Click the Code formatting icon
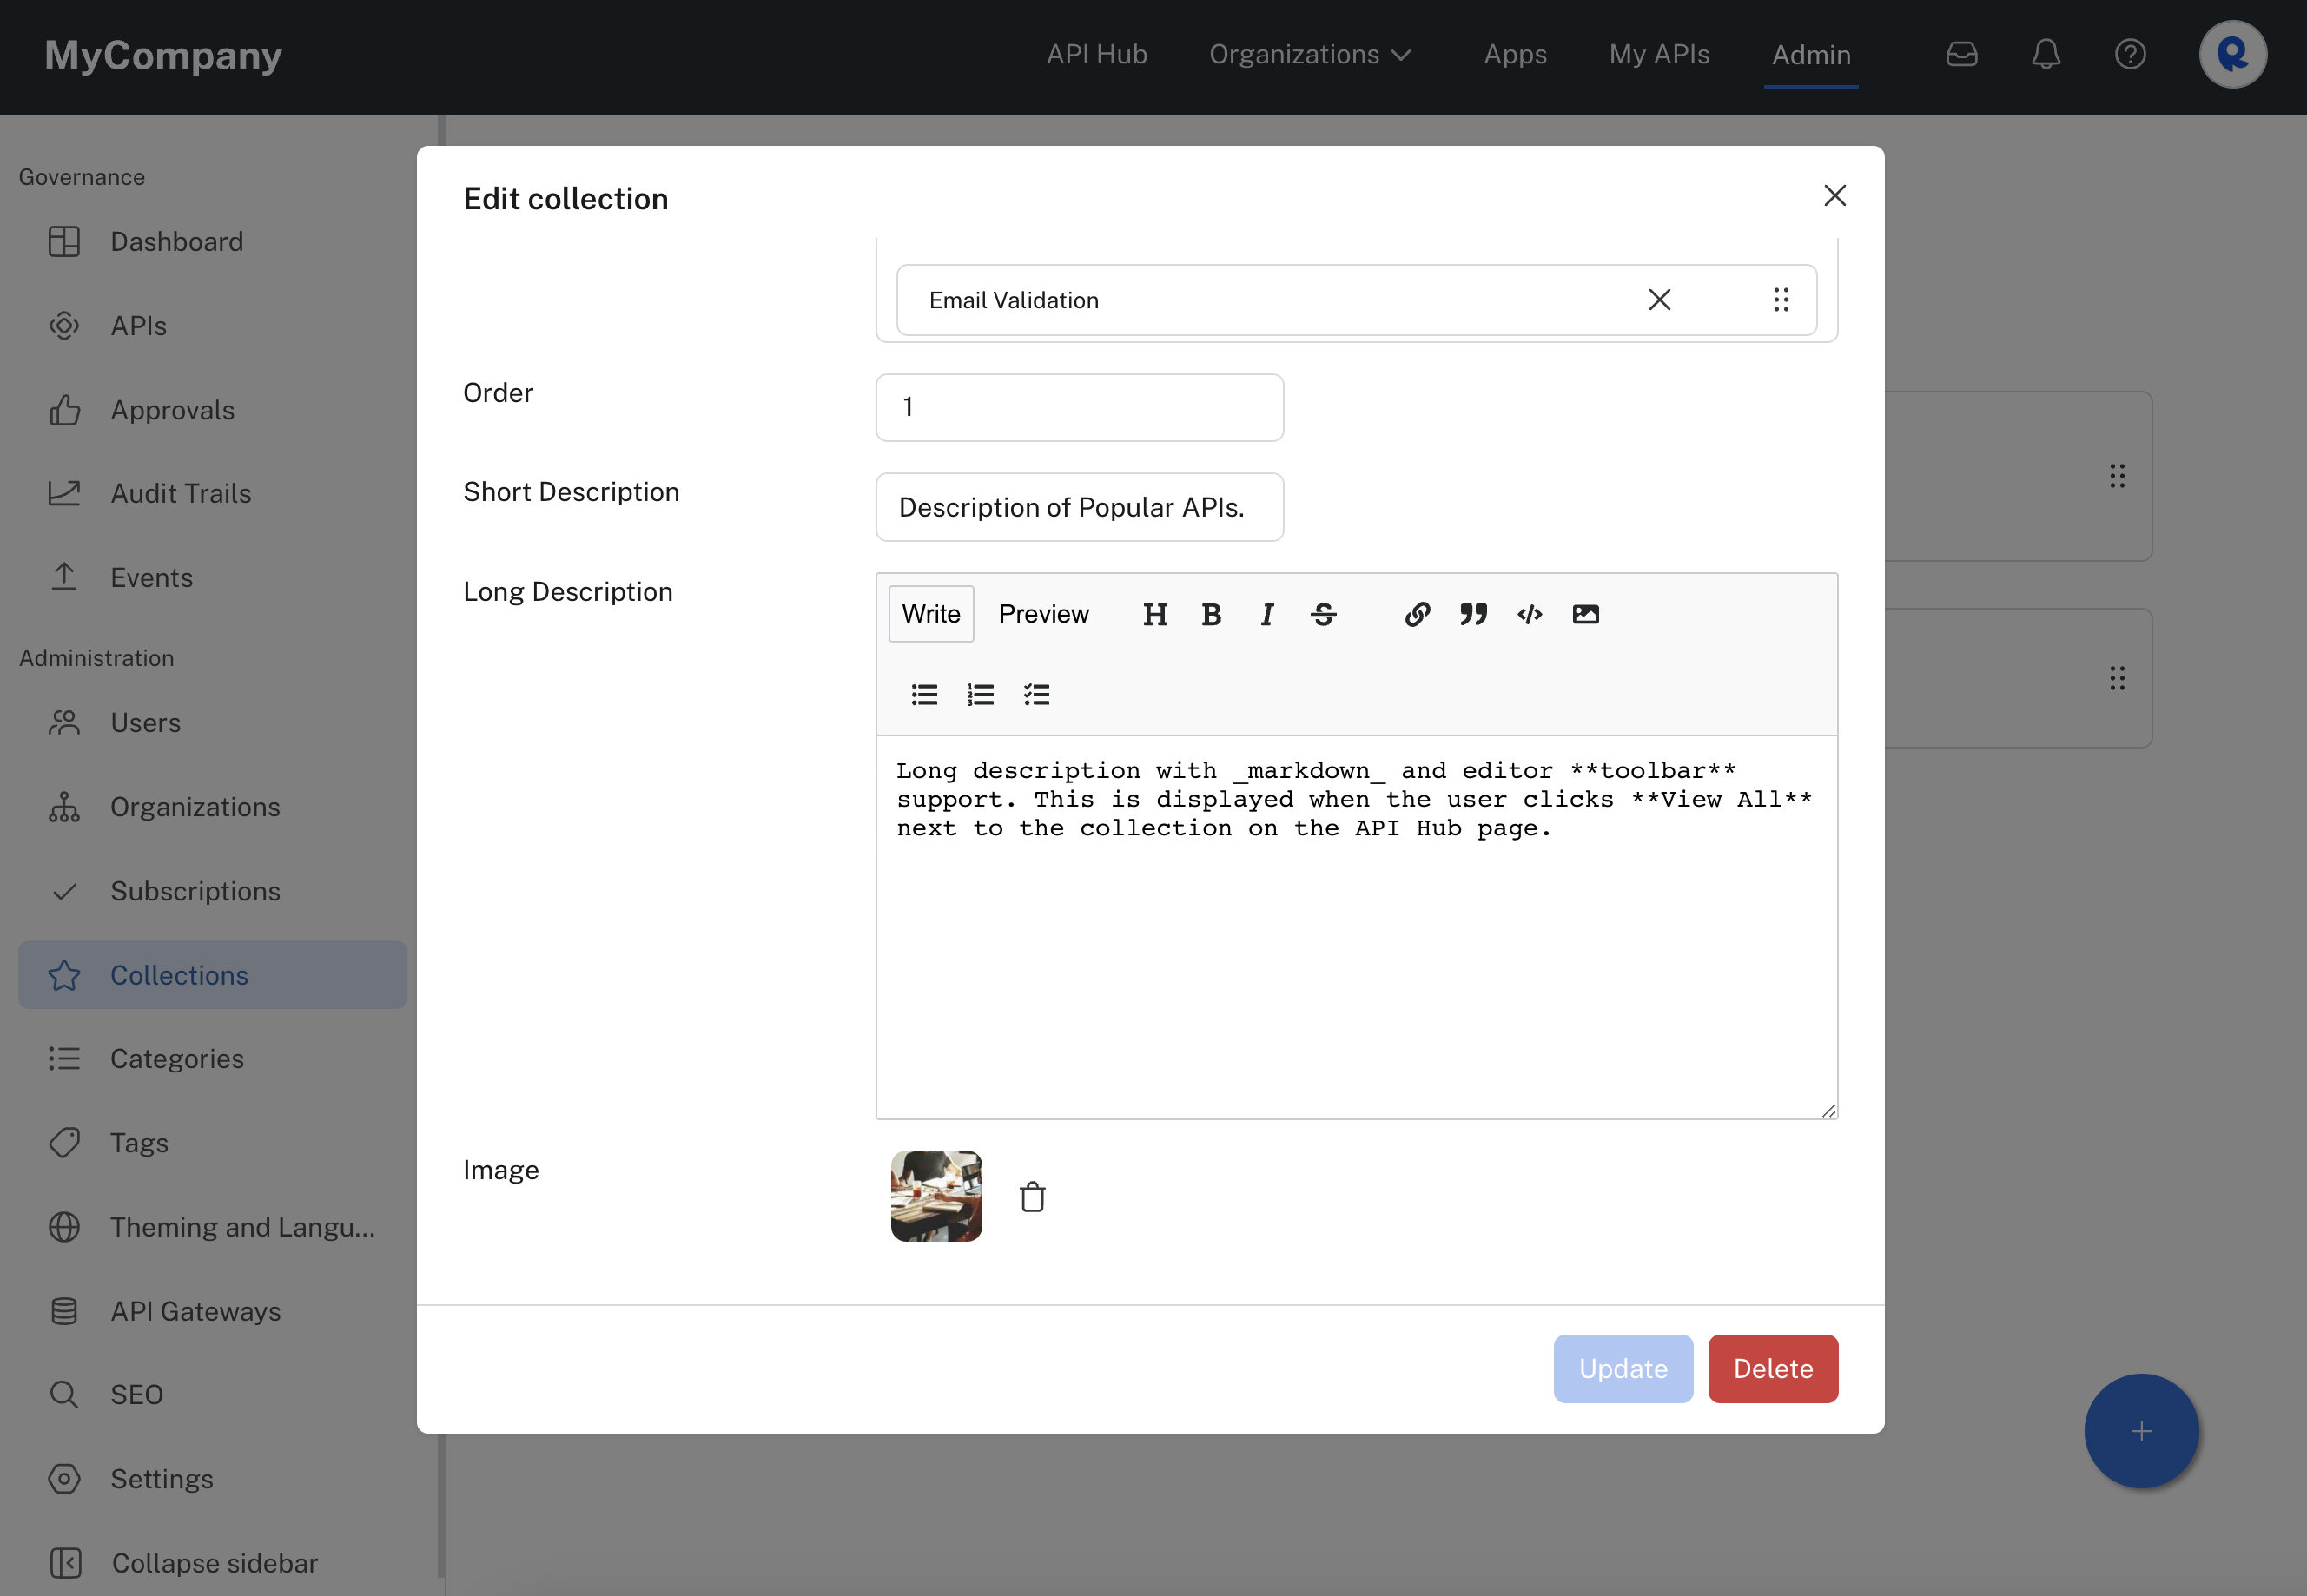The height and width of the screenshot is (1596, 2307). [1529, 613]
